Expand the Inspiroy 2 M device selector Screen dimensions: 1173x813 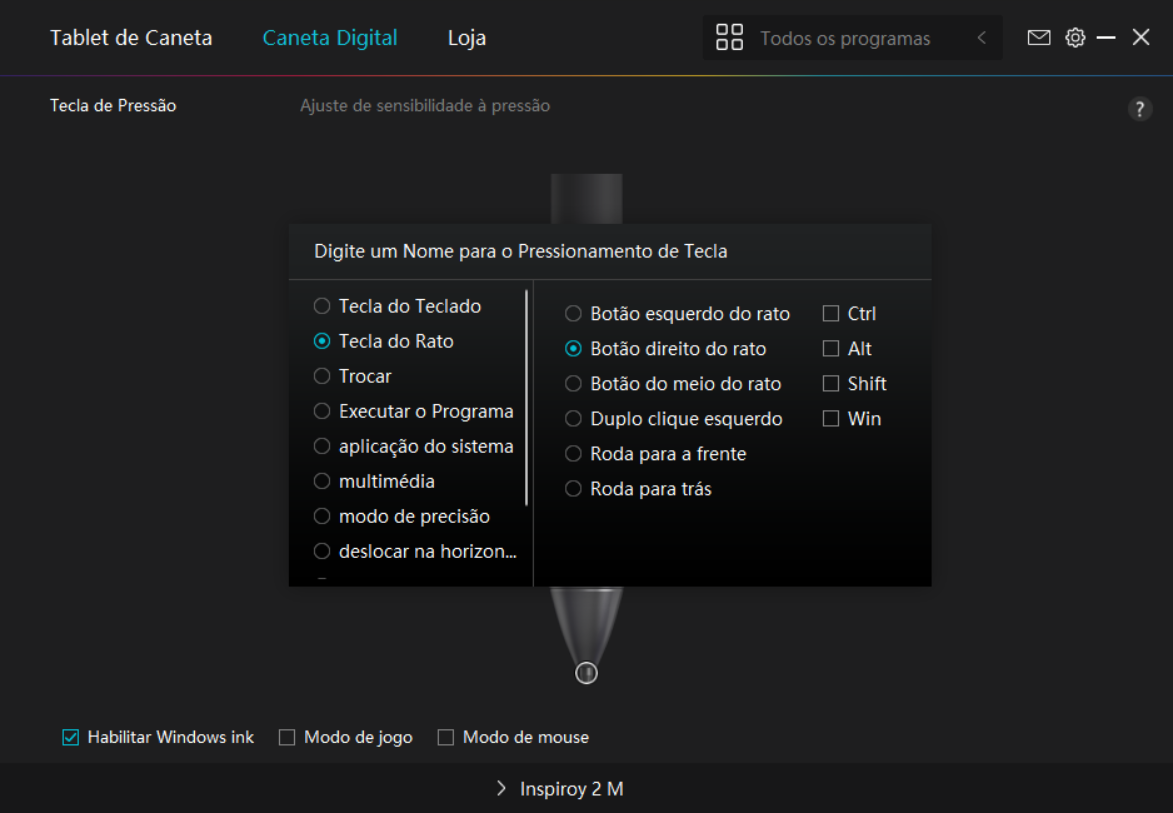(559, 789)
